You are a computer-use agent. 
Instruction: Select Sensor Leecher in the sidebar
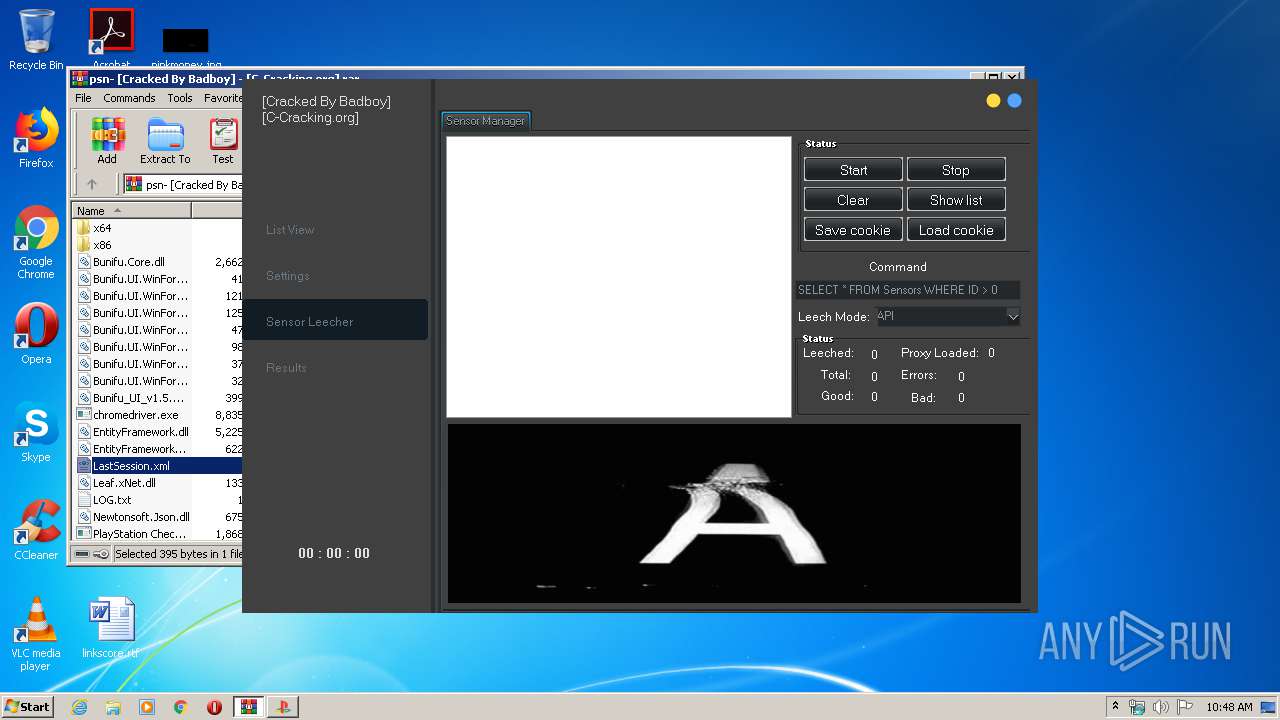click(x=335, y=320)
